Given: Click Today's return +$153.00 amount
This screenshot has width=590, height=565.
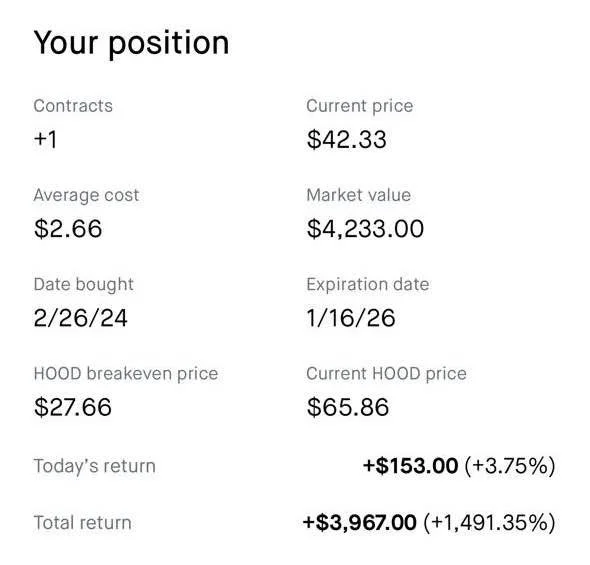Looking at the screenshot, I should click(411, 466).
